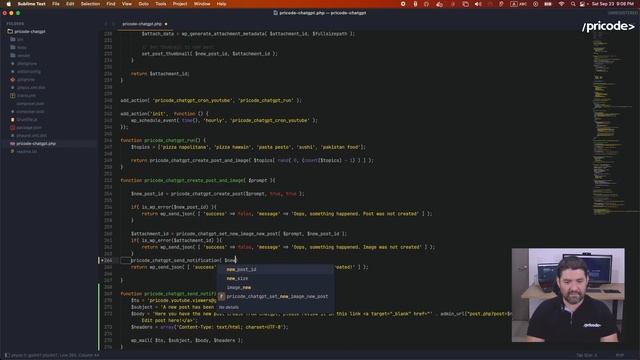
Task: Open the Tools menu
Action: coord(161,4)
